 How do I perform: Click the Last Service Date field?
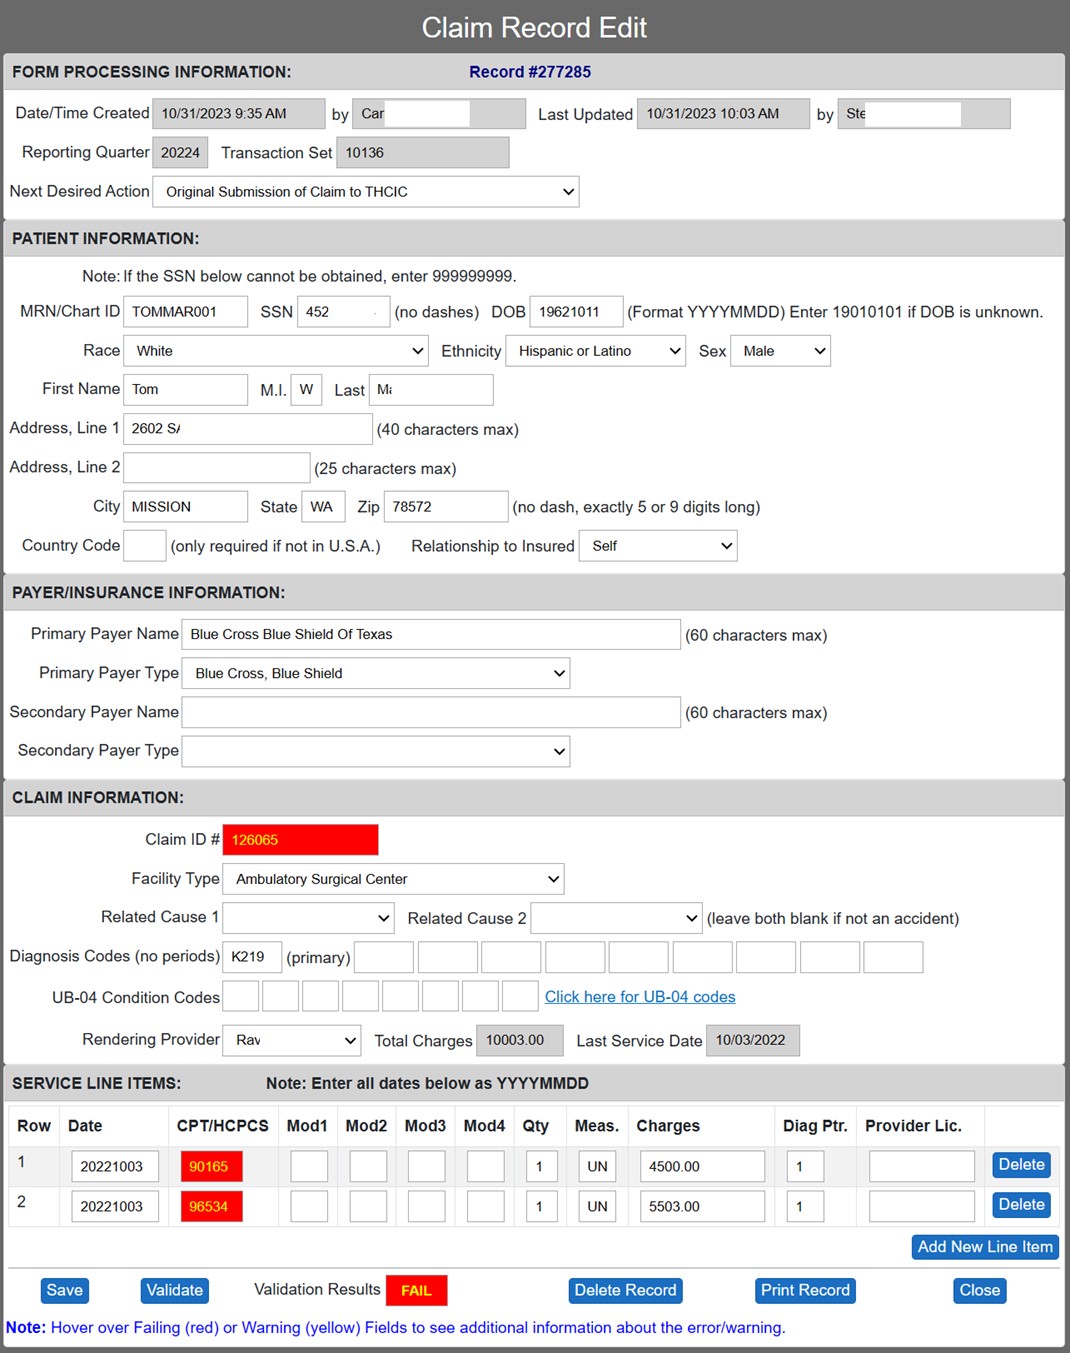pos(752,1040)
